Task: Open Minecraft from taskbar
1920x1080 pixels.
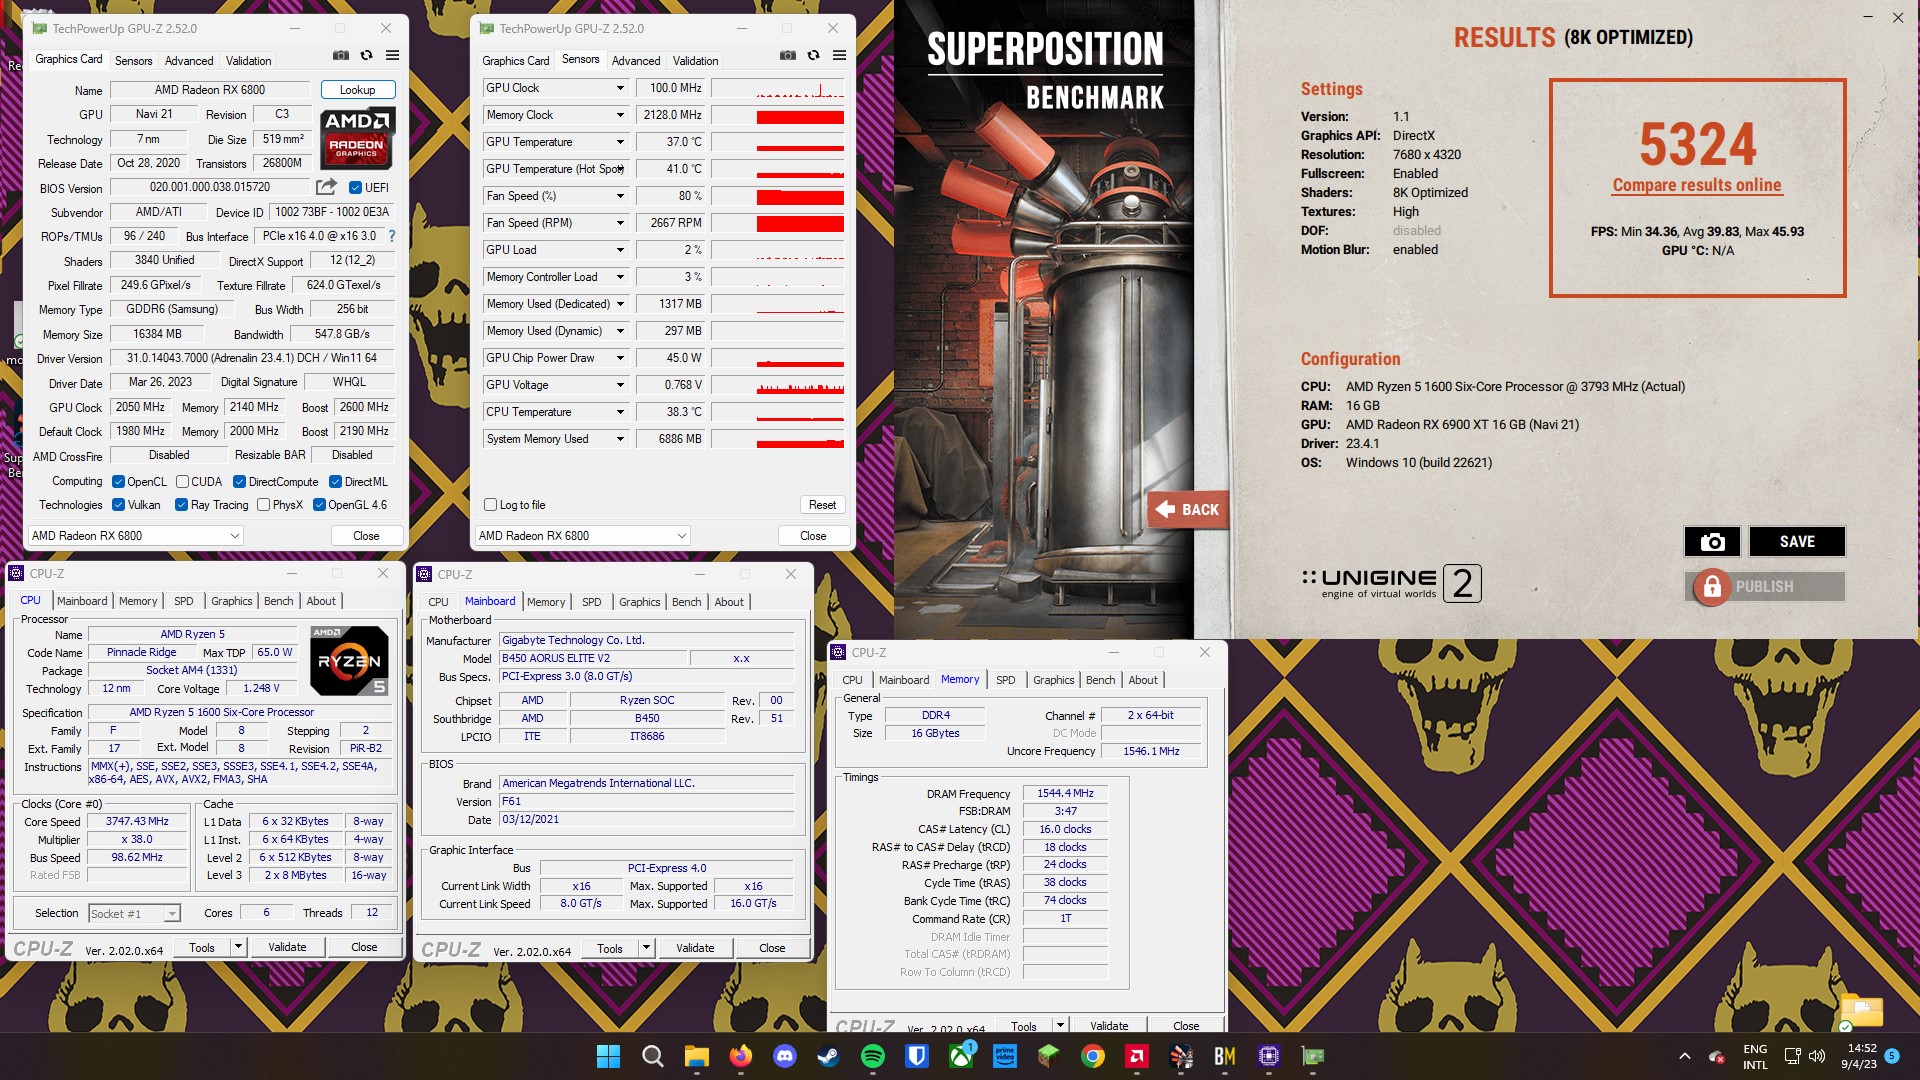Action: 1048,1056
